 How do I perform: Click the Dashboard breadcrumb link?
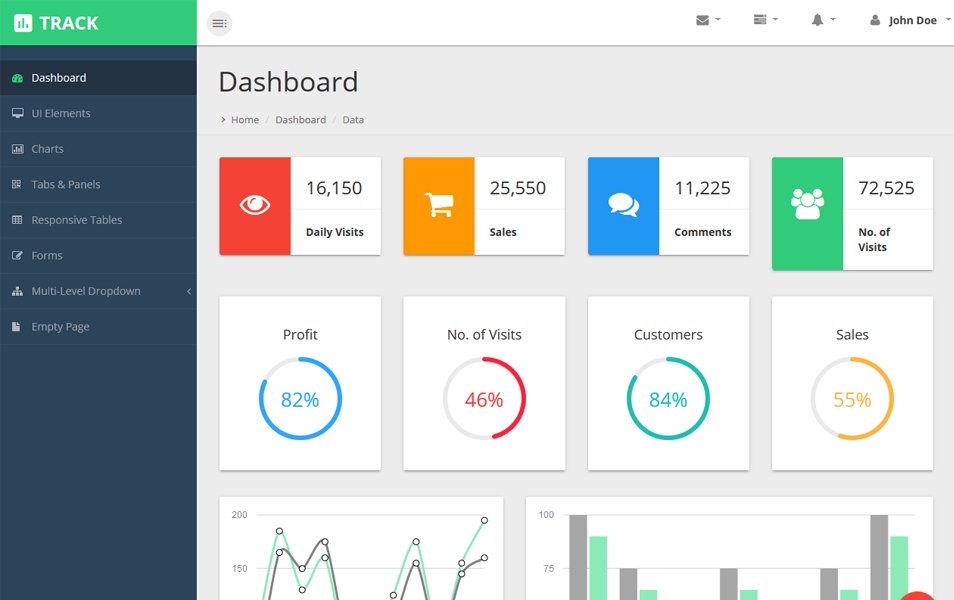click(301, 120)
